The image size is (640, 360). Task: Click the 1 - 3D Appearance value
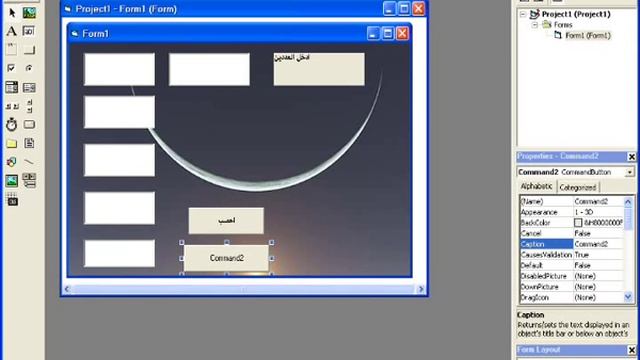click(598, 212)
